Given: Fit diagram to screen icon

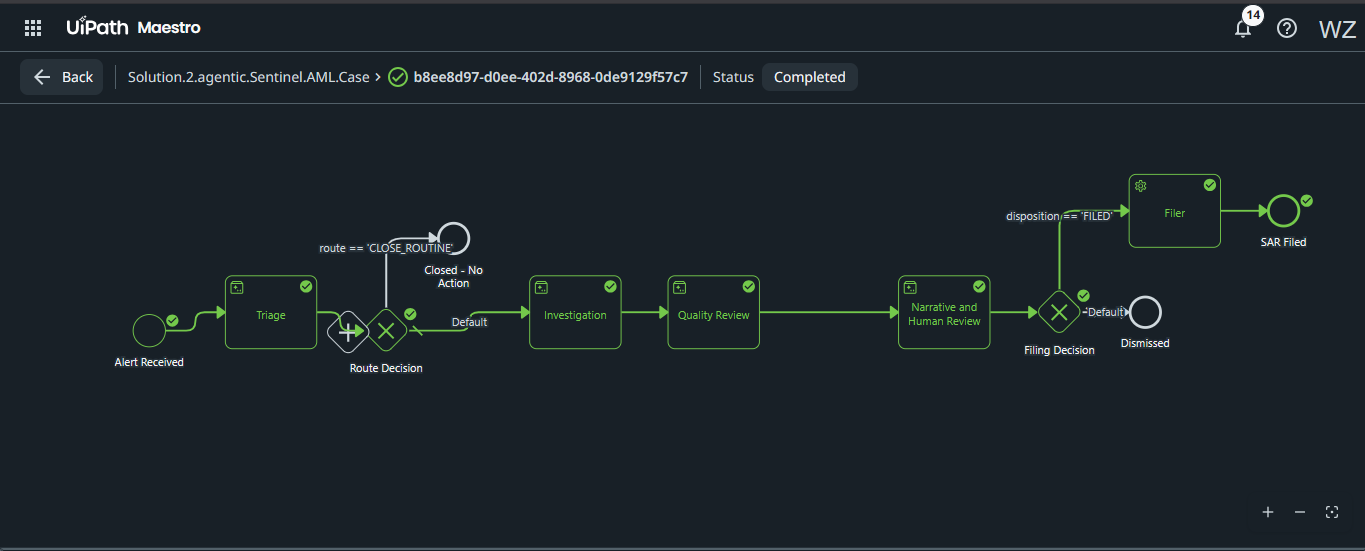Looking at the screenshot, I should coord(1332,512).
